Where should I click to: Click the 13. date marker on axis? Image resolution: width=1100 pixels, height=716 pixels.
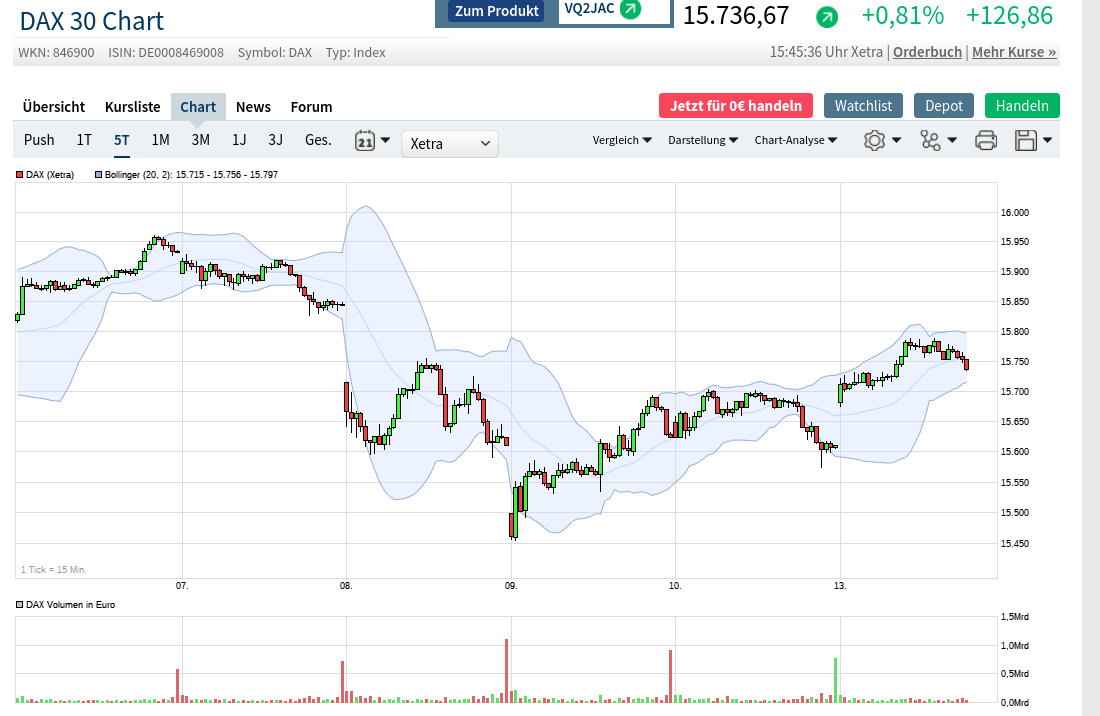pos(840,586)
